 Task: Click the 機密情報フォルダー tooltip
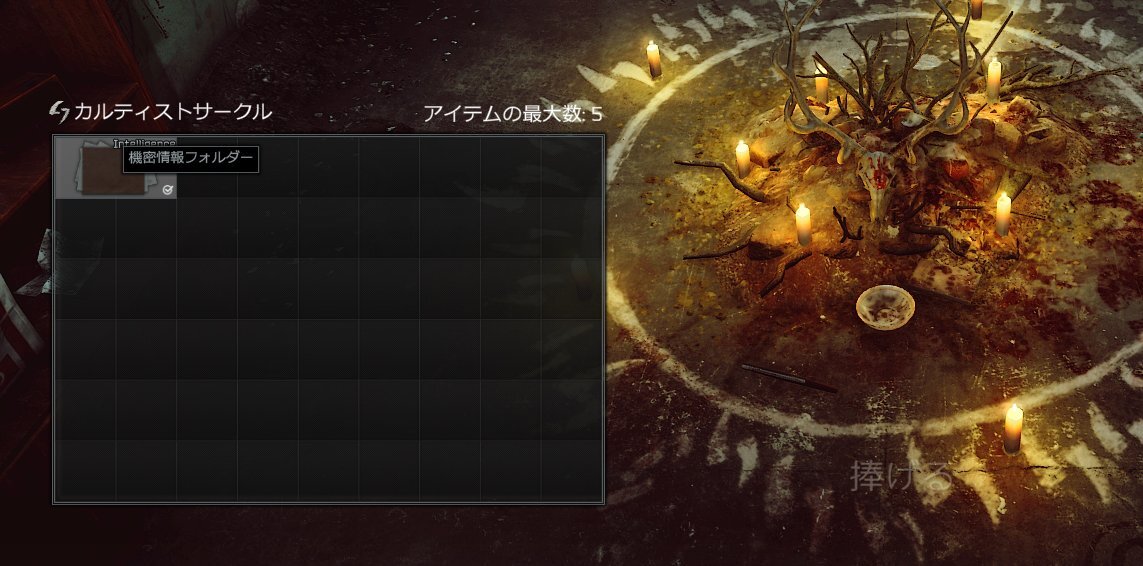point(191,158)
